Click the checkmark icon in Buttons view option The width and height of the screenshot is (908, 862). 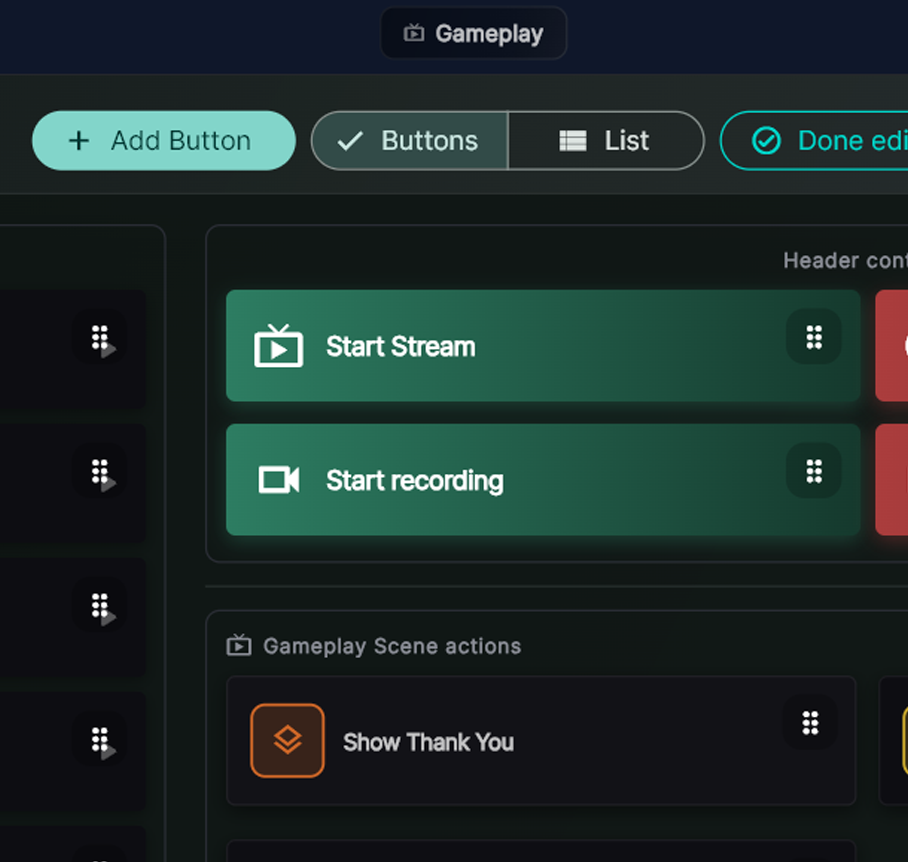click(349, 141)
